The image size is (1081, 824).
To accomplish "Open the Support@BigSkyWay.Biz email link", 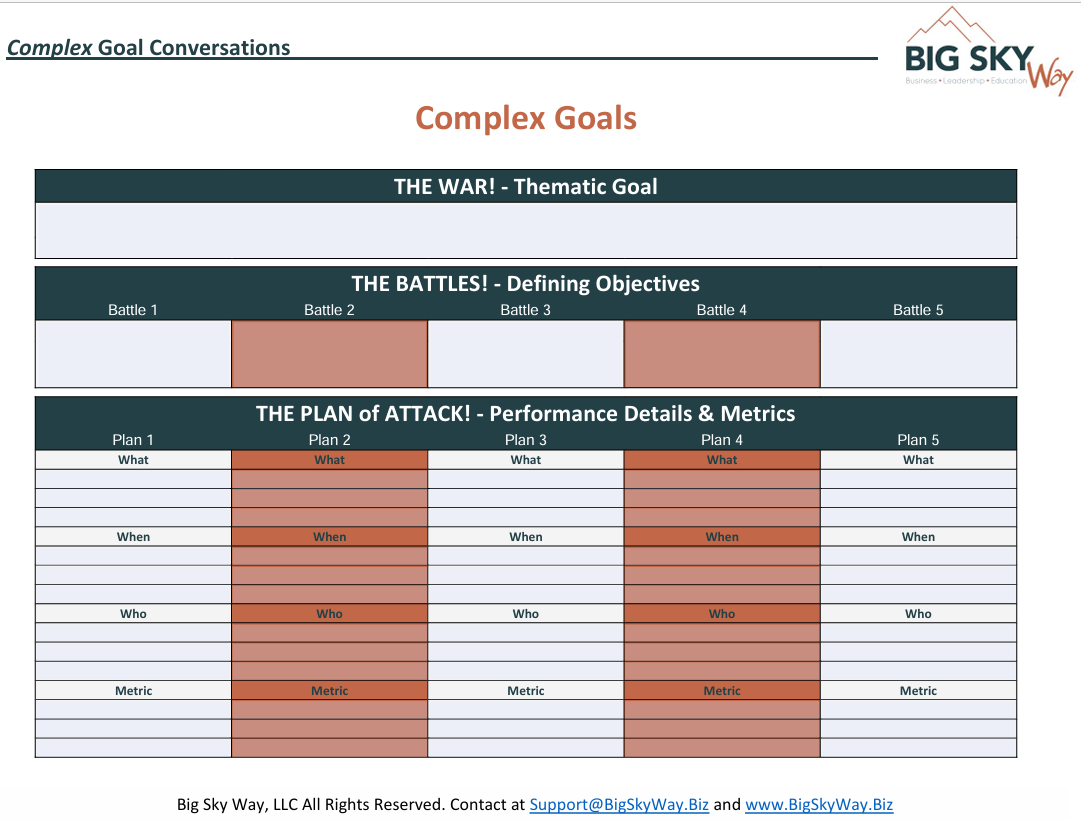I will pos(619,804).
